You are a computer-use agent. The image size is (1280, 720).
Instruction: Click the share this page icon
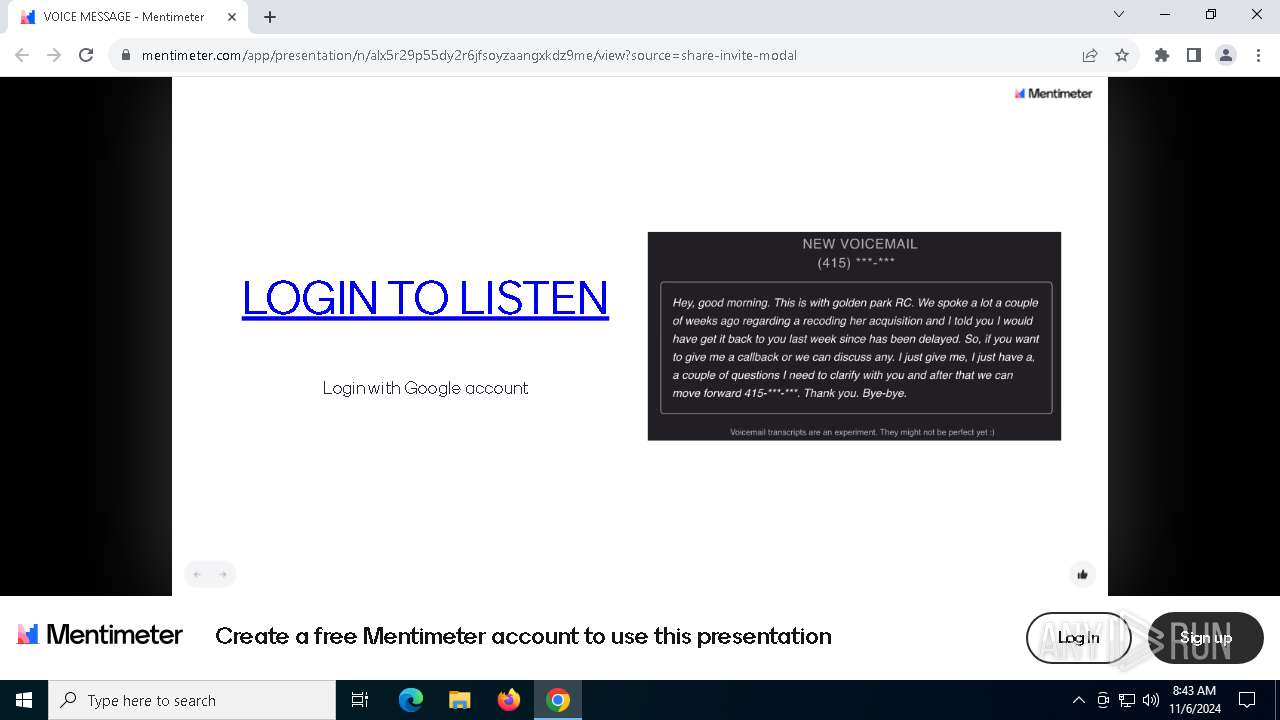click(1090, 55)
